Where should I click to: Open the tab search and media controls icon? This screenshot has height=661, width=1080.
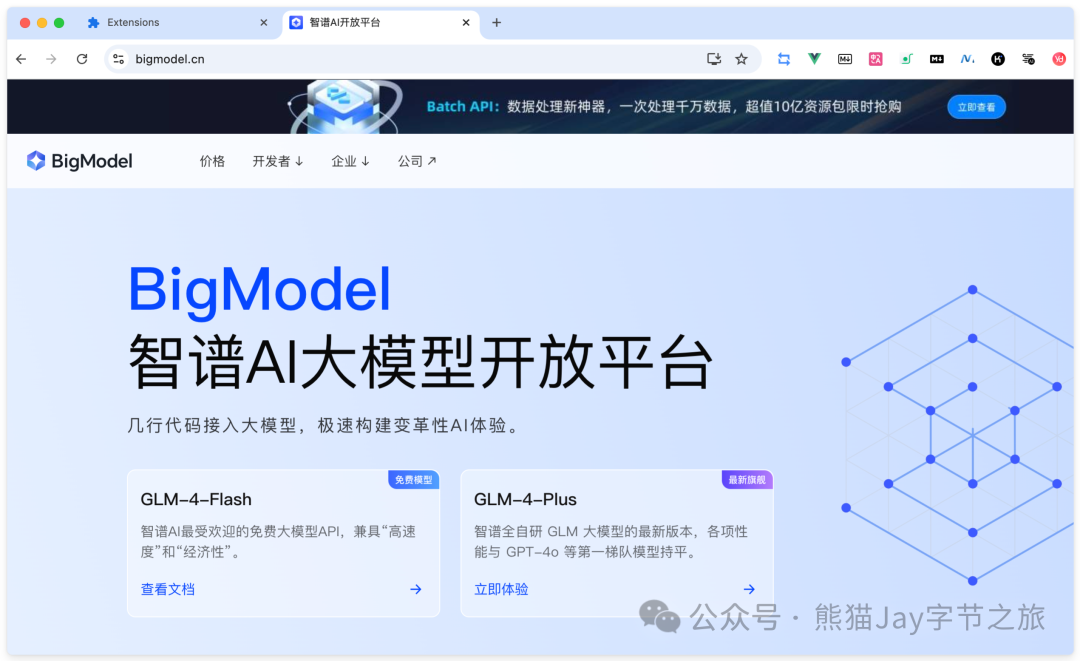(1028, 59)
